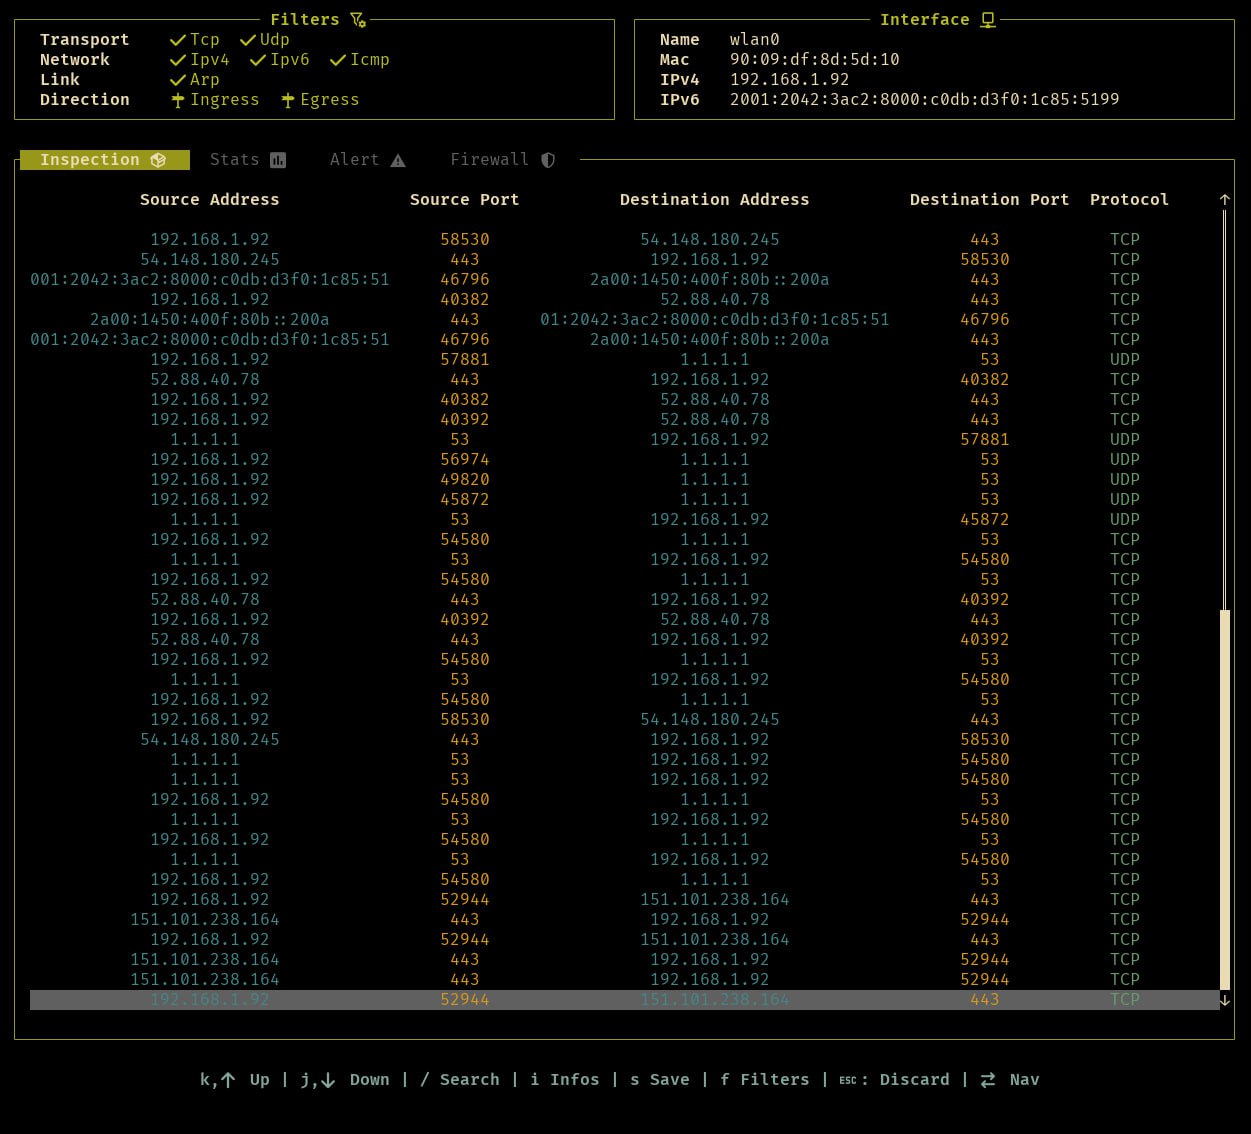Click destination port 46796
This screenshot has height=1134, width=1251.
pyautogui.click(x=985, y=320)
